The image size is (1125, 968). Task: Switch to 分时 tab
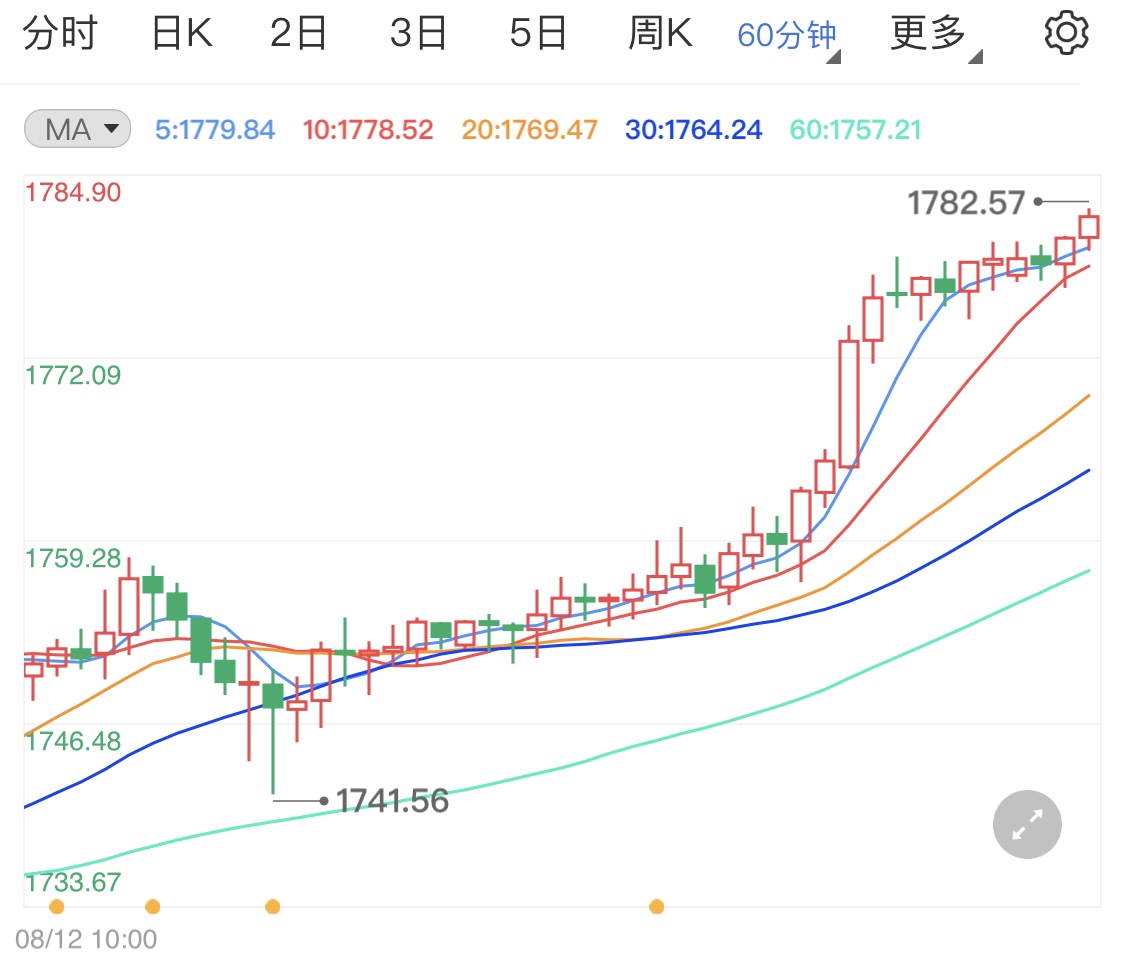[60, 33]
